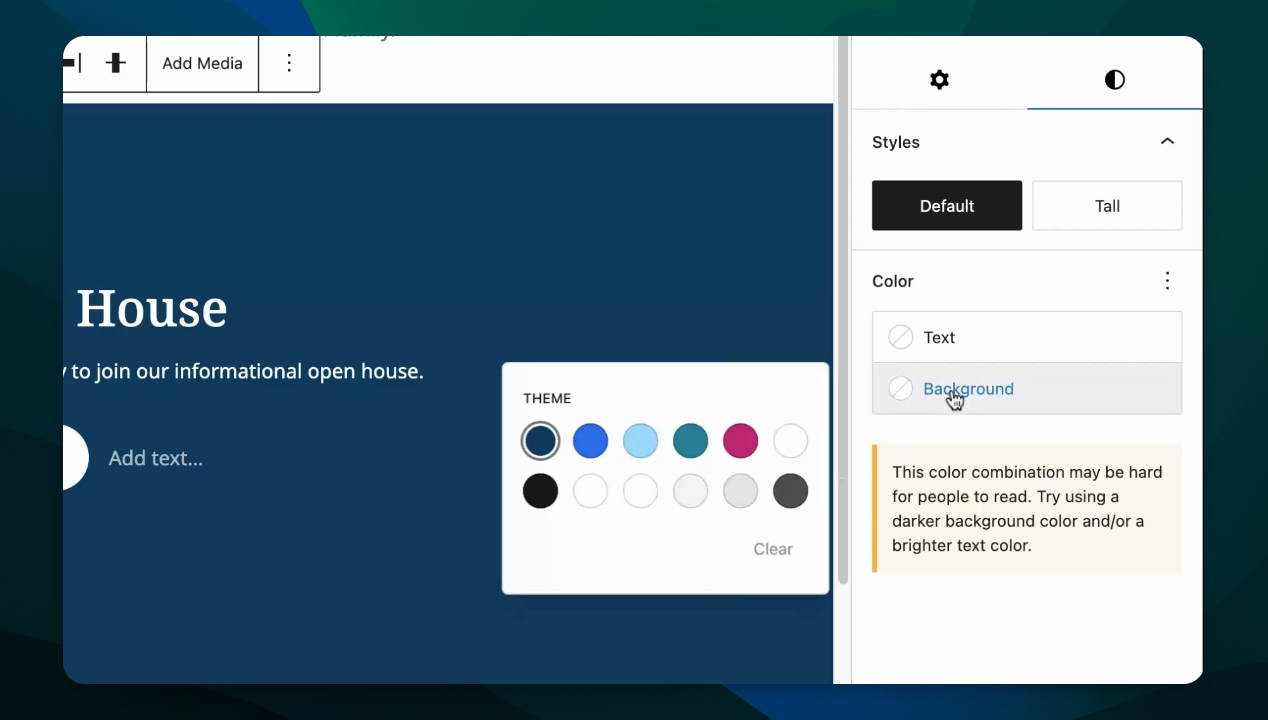Pick the light sky blue swatch
1268x720 pixels.
click(x=641, y=441)
